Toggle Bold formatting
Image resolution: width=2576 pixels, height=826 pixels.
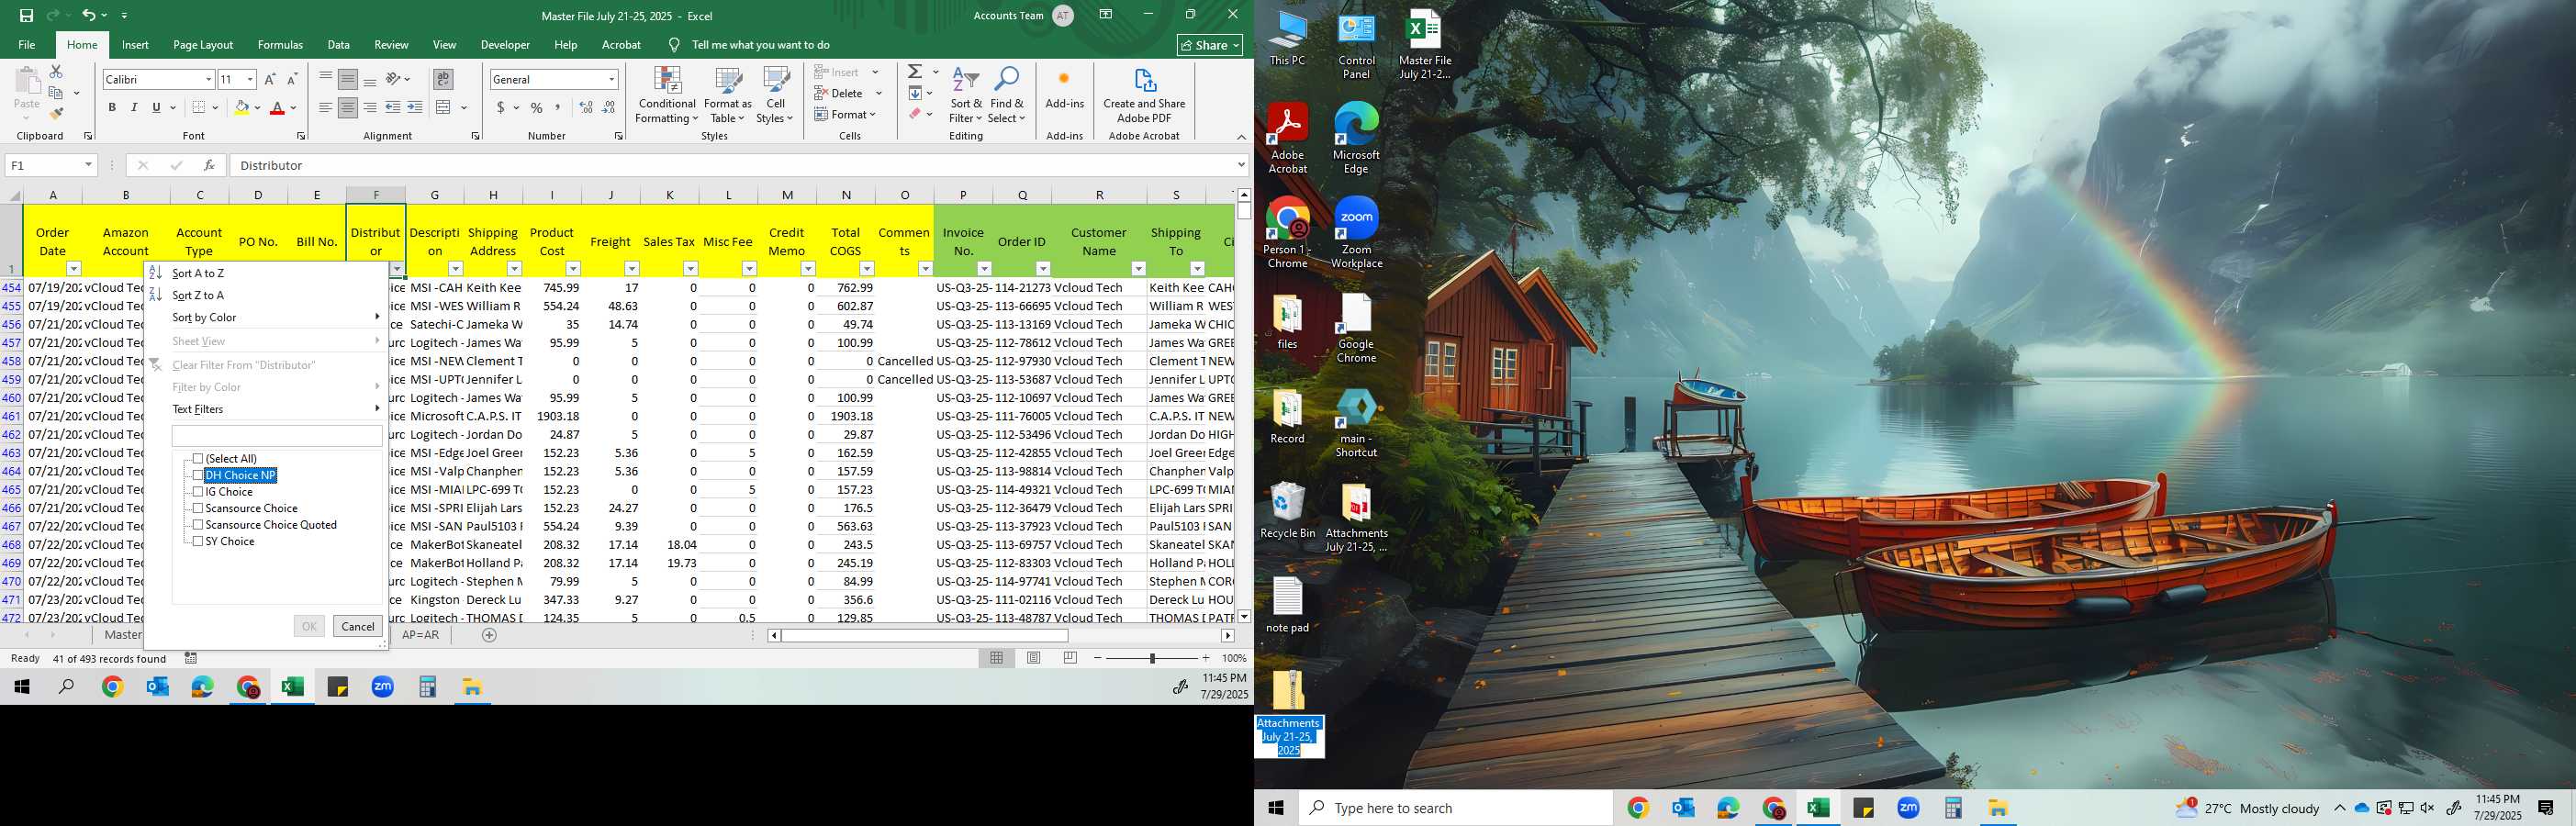[x=112, y=108]
